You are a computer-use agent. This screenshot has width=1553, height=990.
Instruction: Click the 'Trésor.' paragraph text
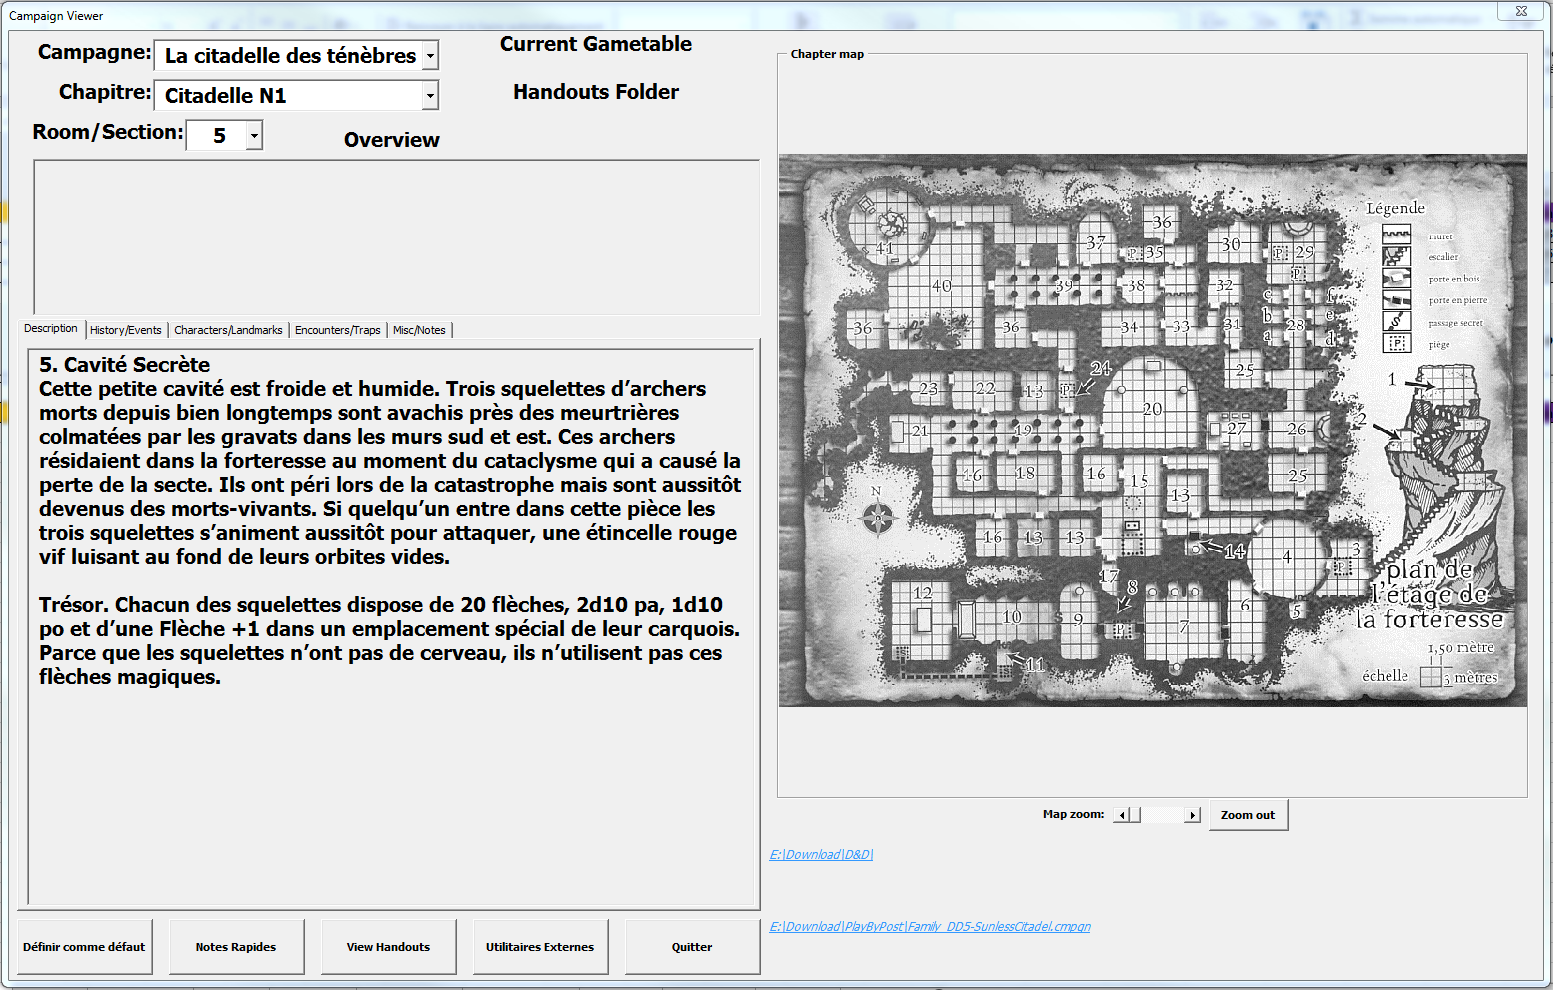coord(390,641)
